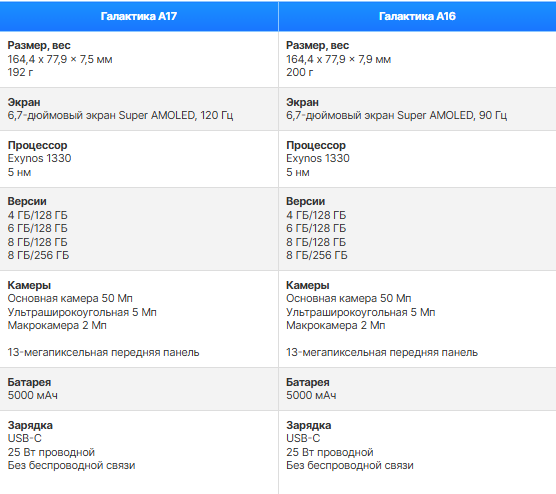Image resolution: width=556 pixels, height=494 pixels.
Task: Select '8 ГБ/128 ГБ' version of Галактика A17
Action: tap(38, 242)
